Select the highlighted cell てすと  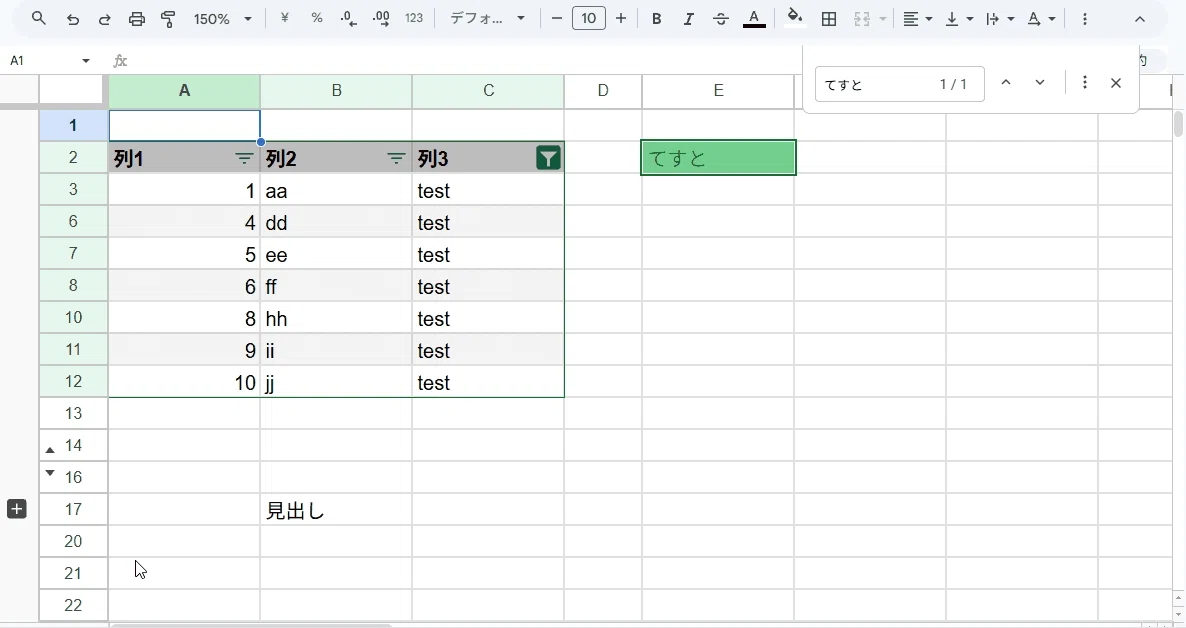click(719, 157)
